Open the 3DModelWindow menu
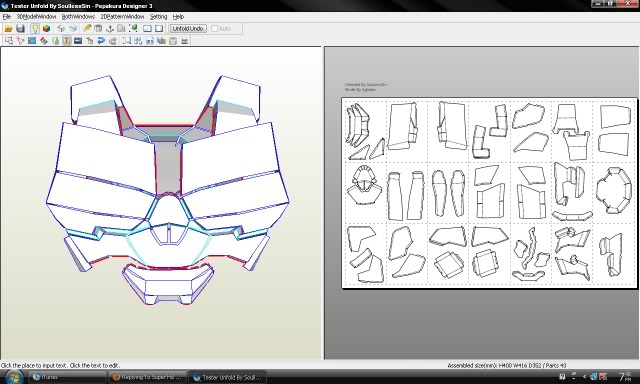The height and width of the screenshot is (384, 640). (36, 17)
